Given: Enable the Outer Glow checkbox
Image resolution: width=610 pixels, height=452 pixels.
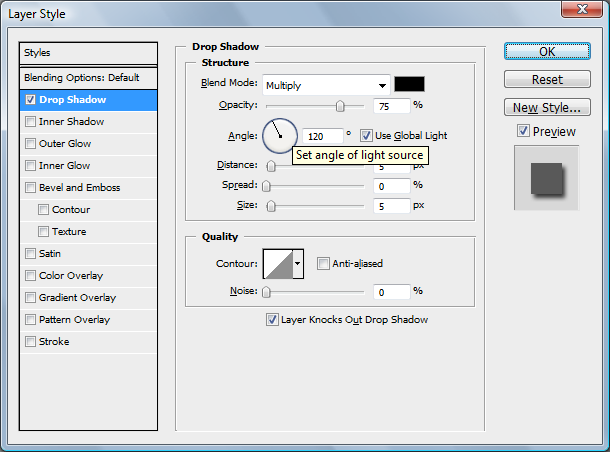Looking at the screenshot, I should click(30, 144).
